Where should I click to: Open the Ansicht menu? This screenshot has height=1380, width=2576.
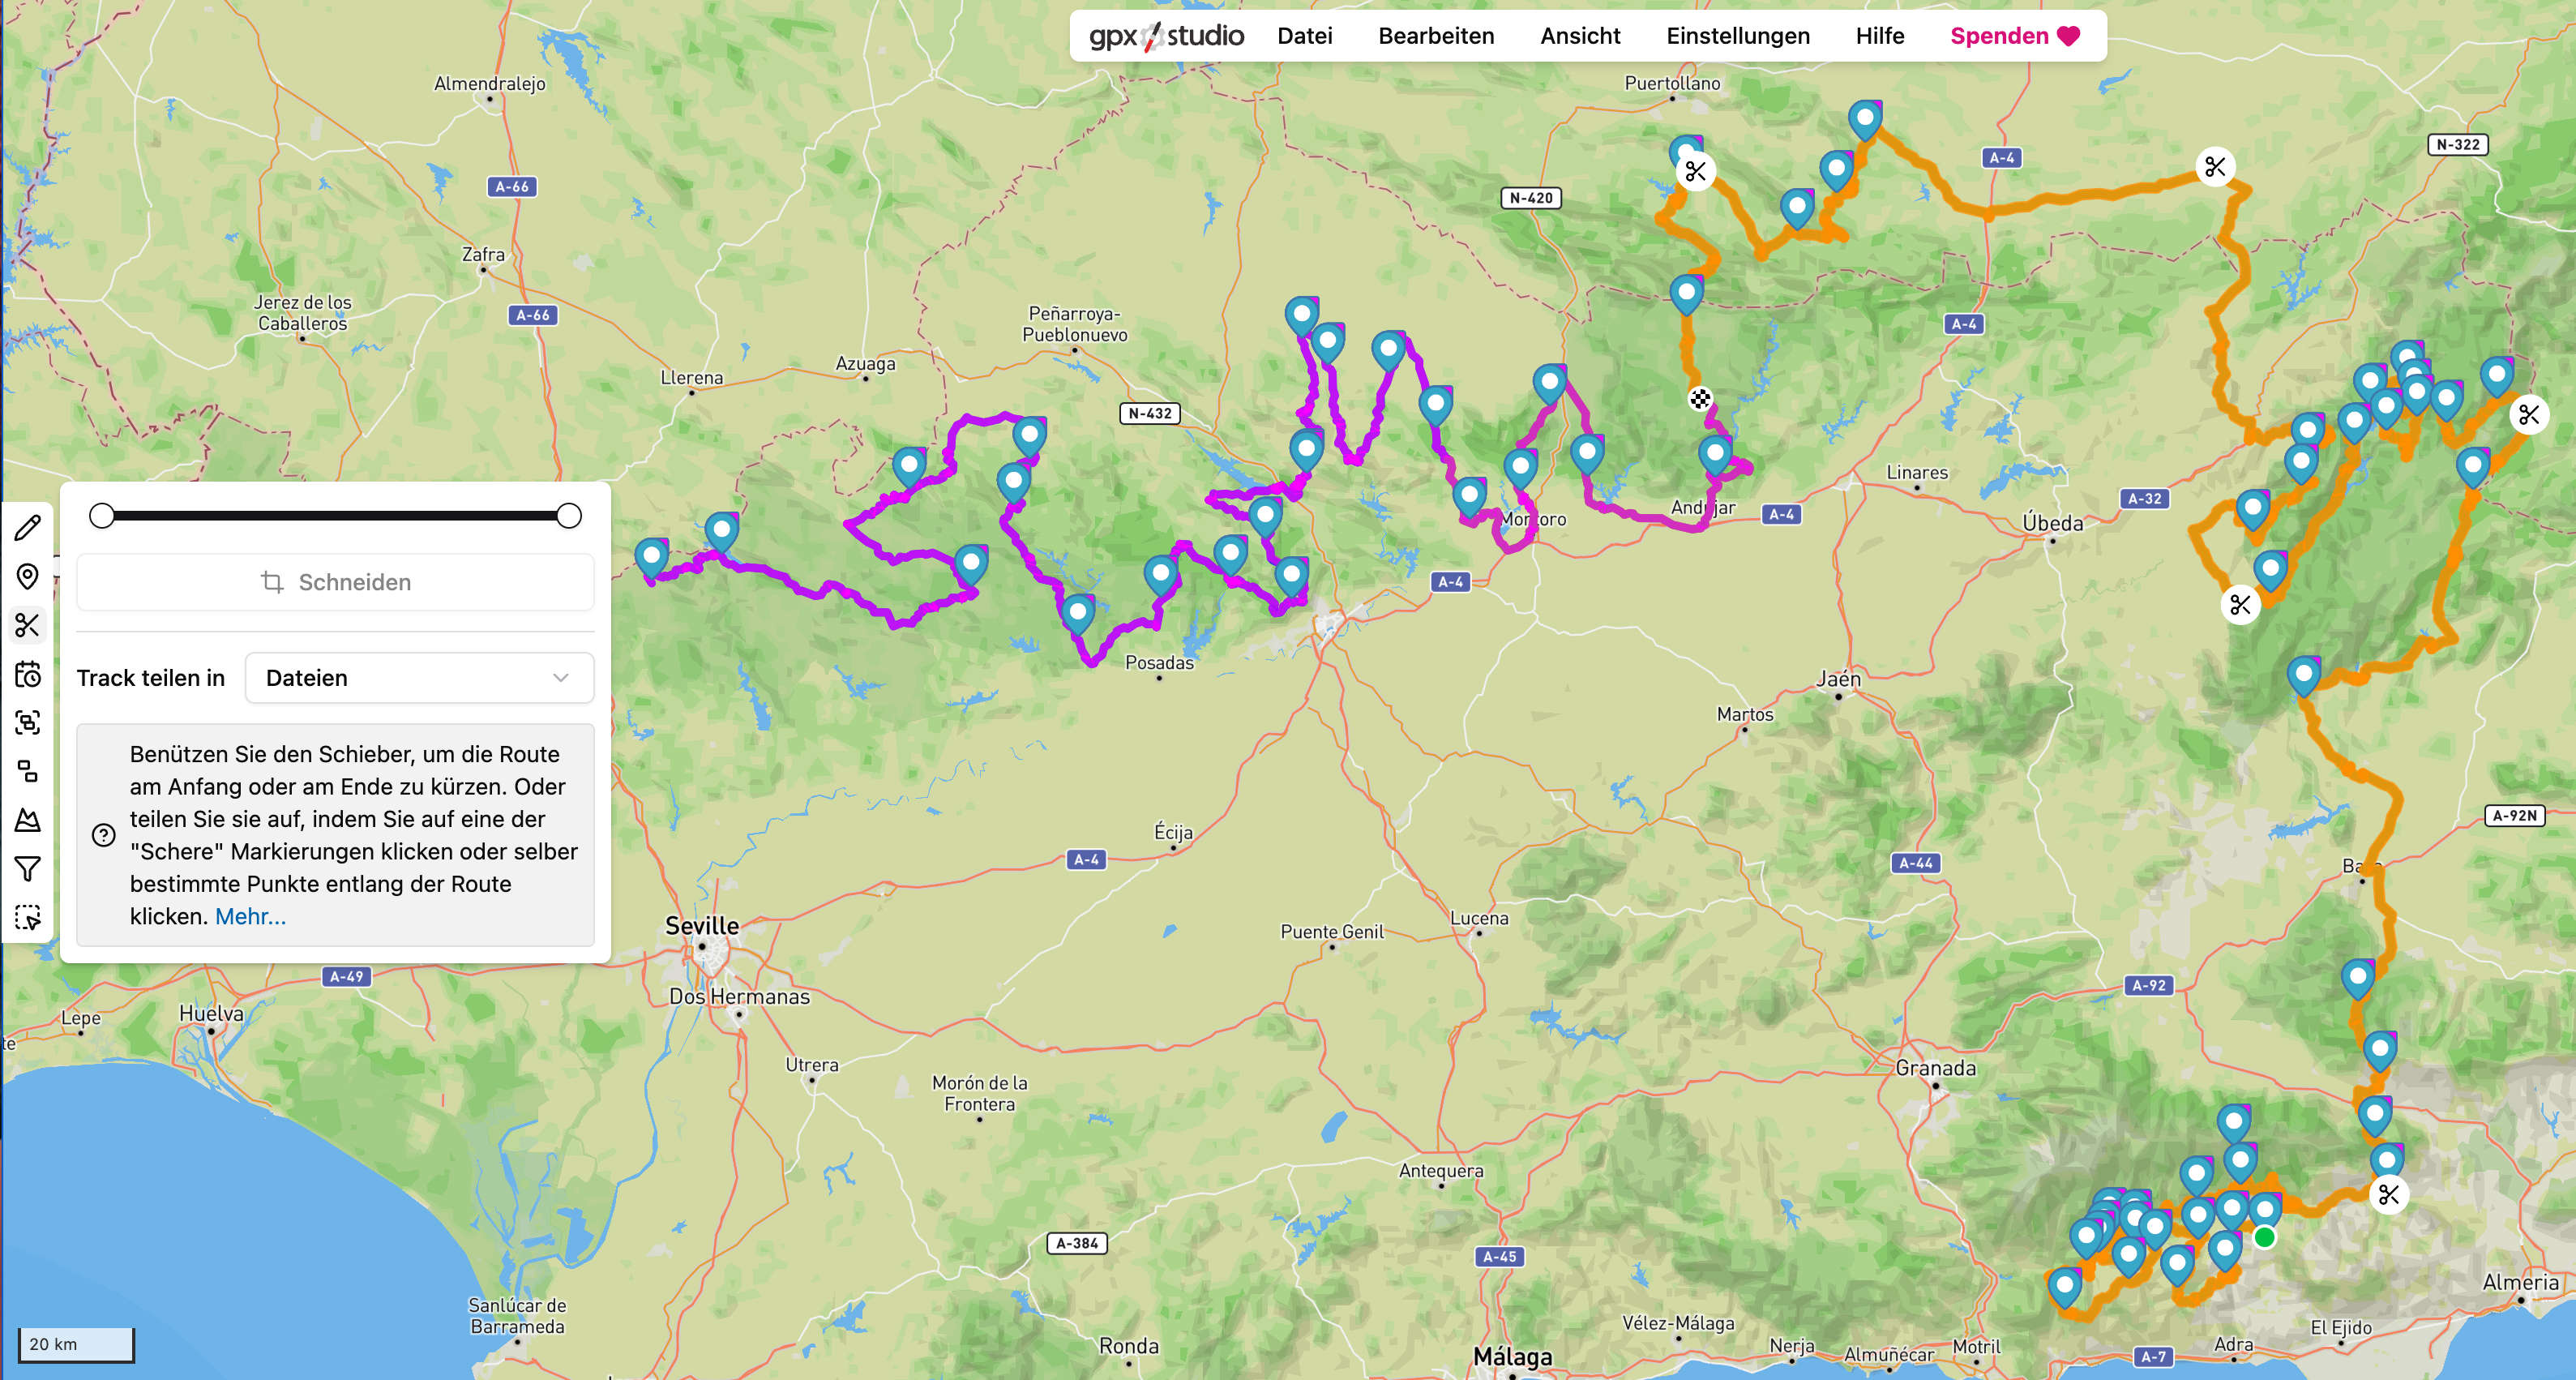(x=1579, y=36)
